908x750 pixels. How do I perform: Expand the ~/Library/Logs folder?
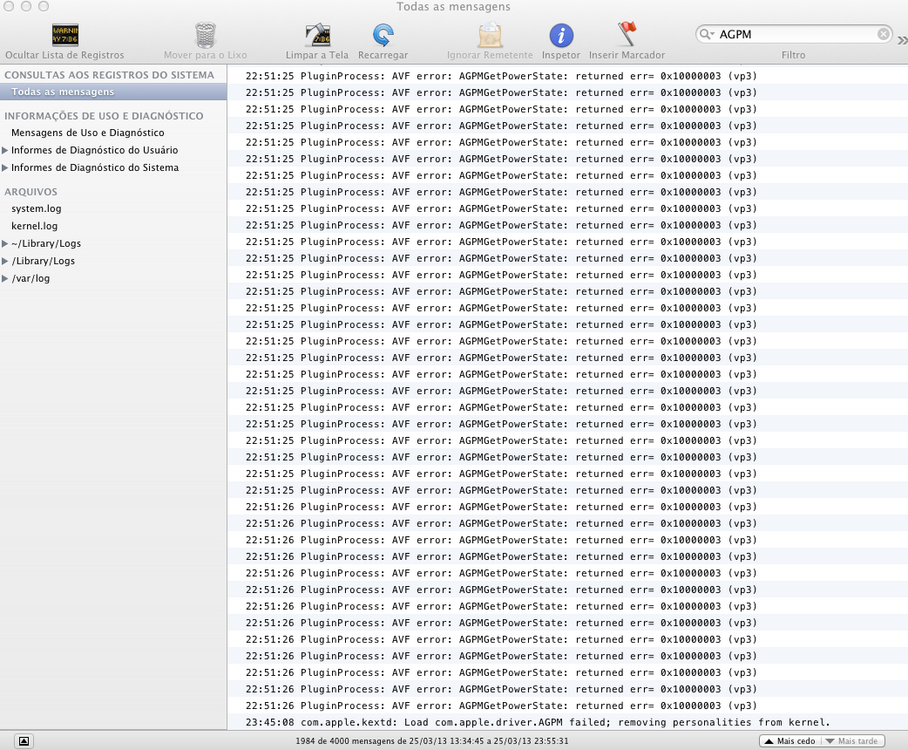5,244
